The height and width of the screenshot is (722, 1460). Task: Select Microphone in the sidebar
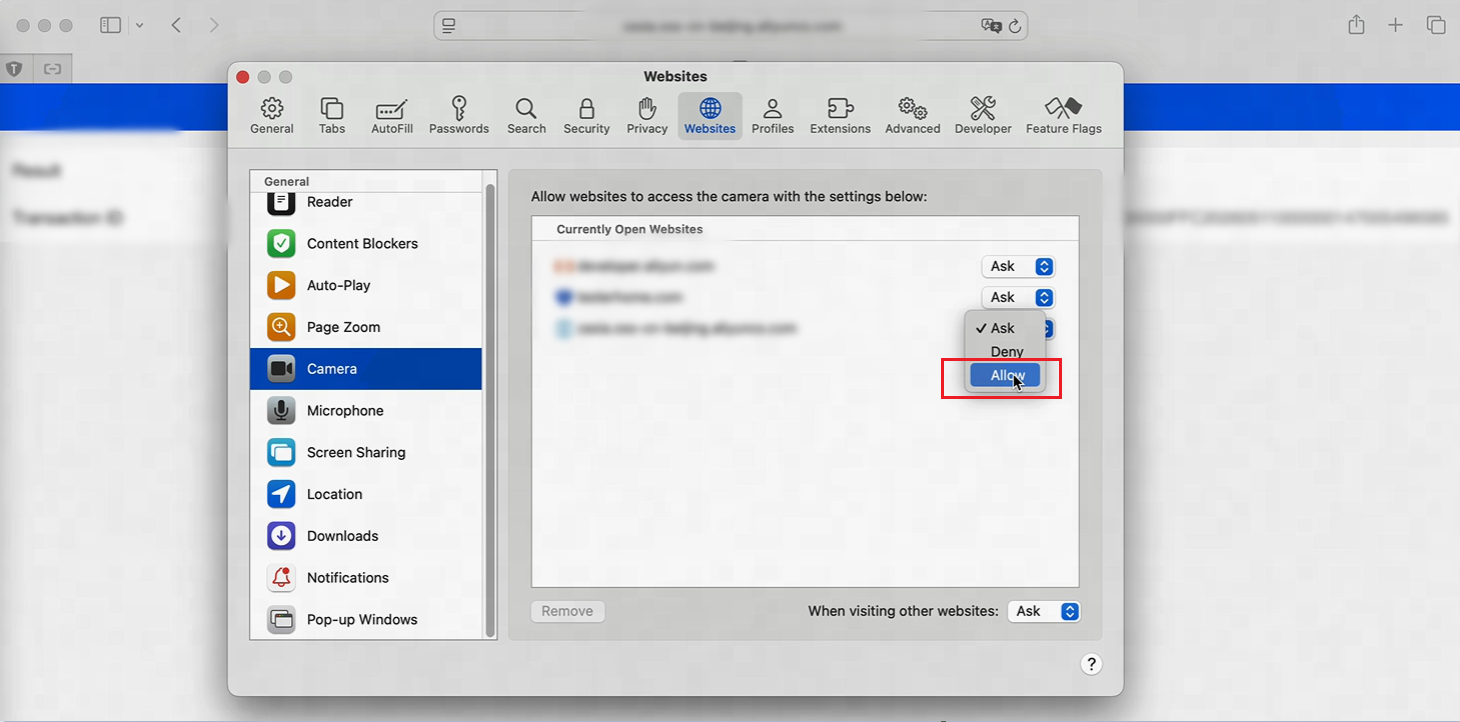tap(366, 411)
